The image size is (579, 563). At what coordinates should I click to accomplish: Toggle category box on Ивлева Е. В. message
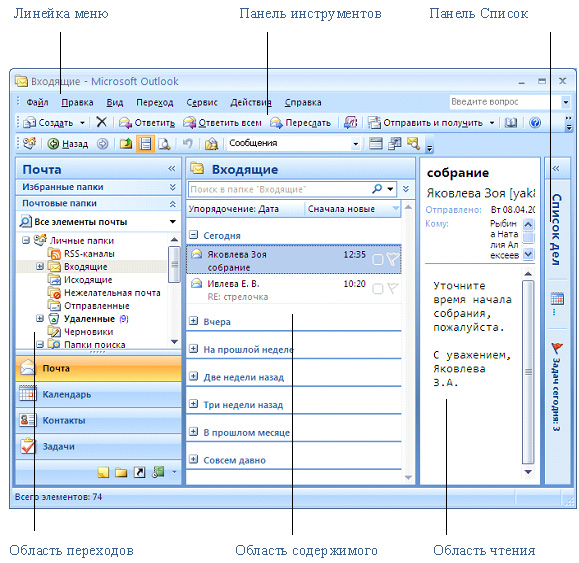pos(377,289)
